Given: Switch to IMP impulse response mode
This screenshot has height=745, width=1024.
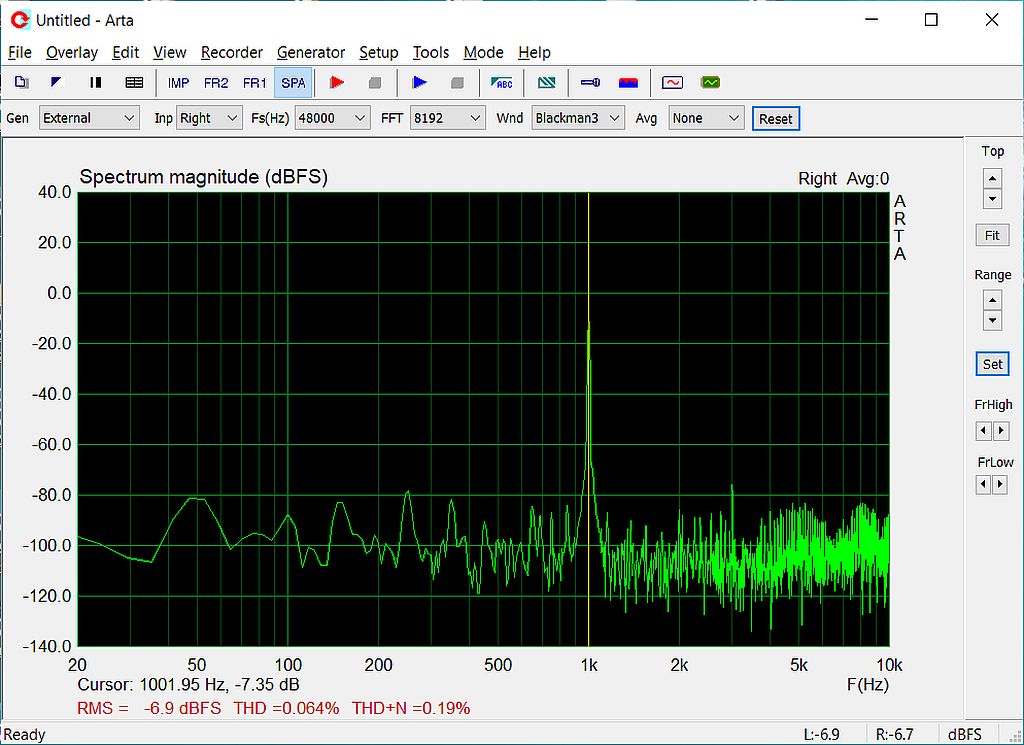Looking at the screenshot, I should click(178, 83).
